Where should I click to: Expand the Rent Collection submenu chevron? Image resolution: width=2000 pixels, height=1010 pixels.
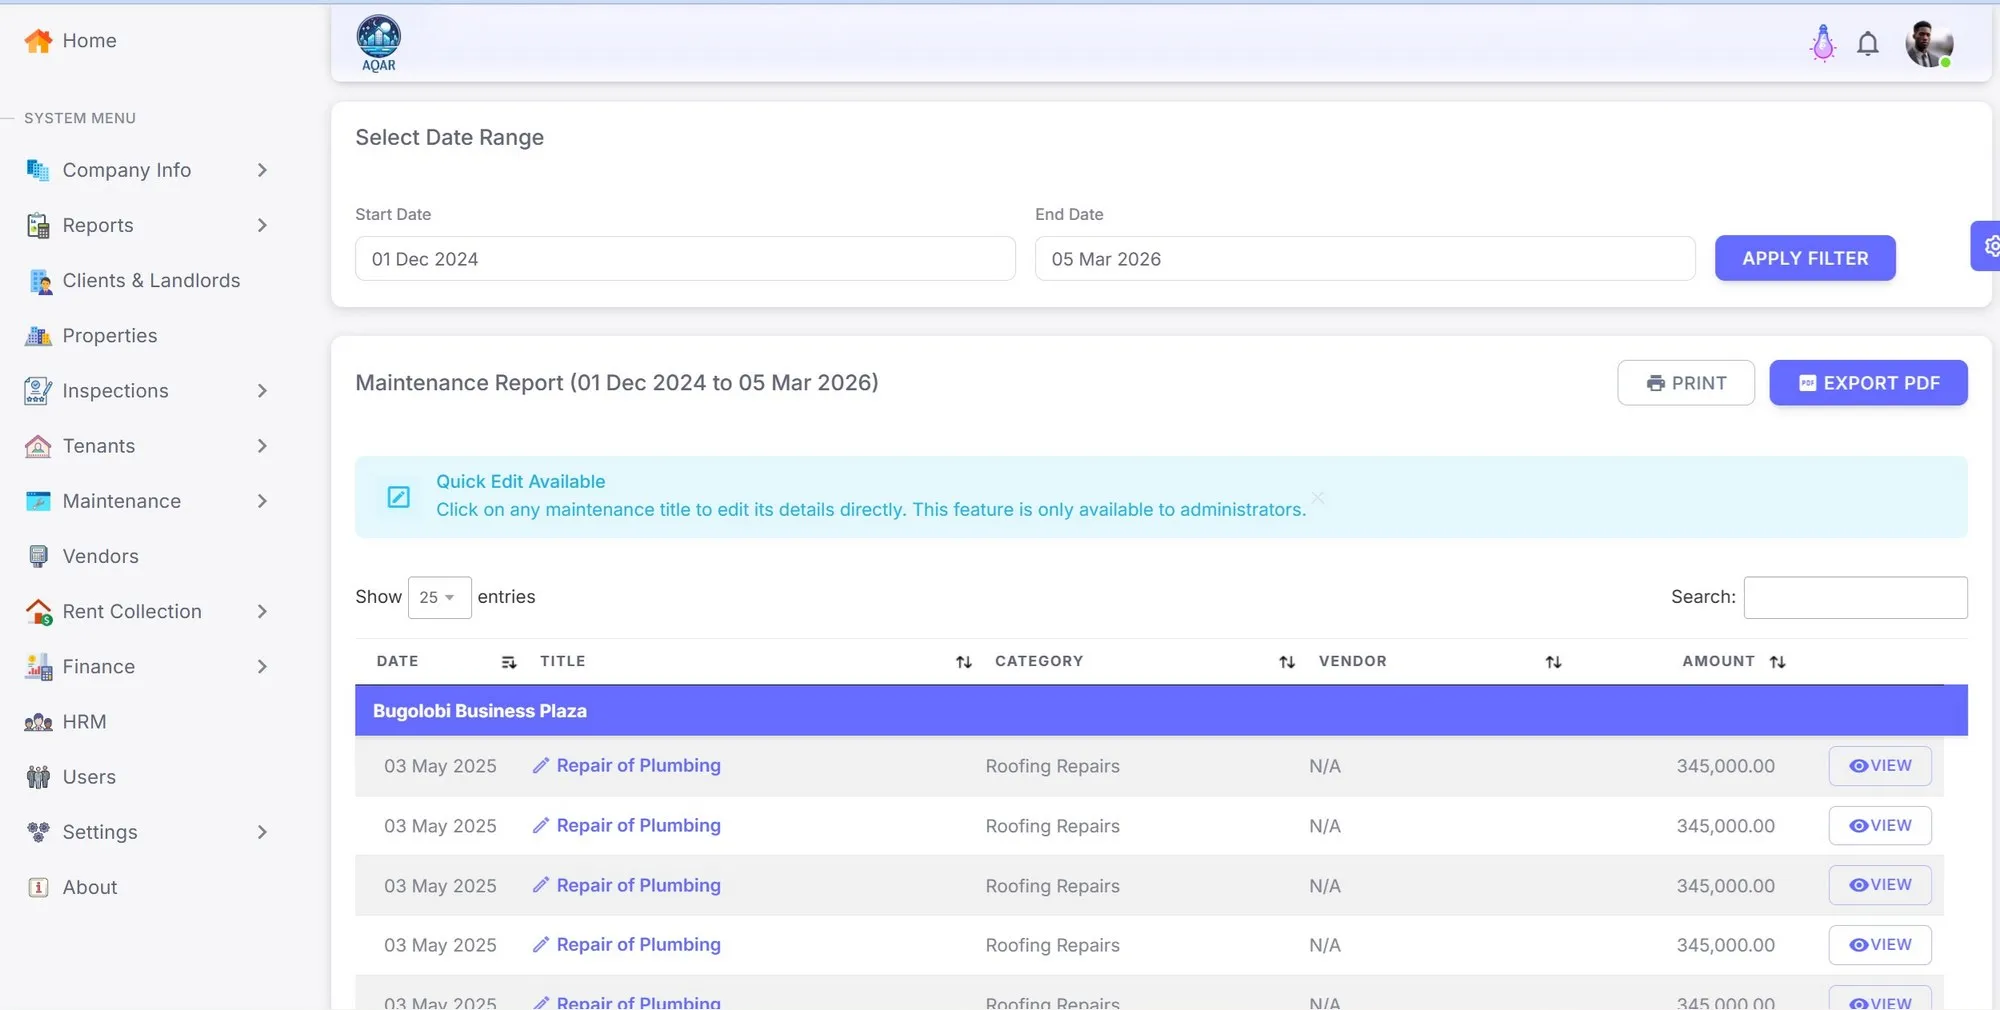262,611
